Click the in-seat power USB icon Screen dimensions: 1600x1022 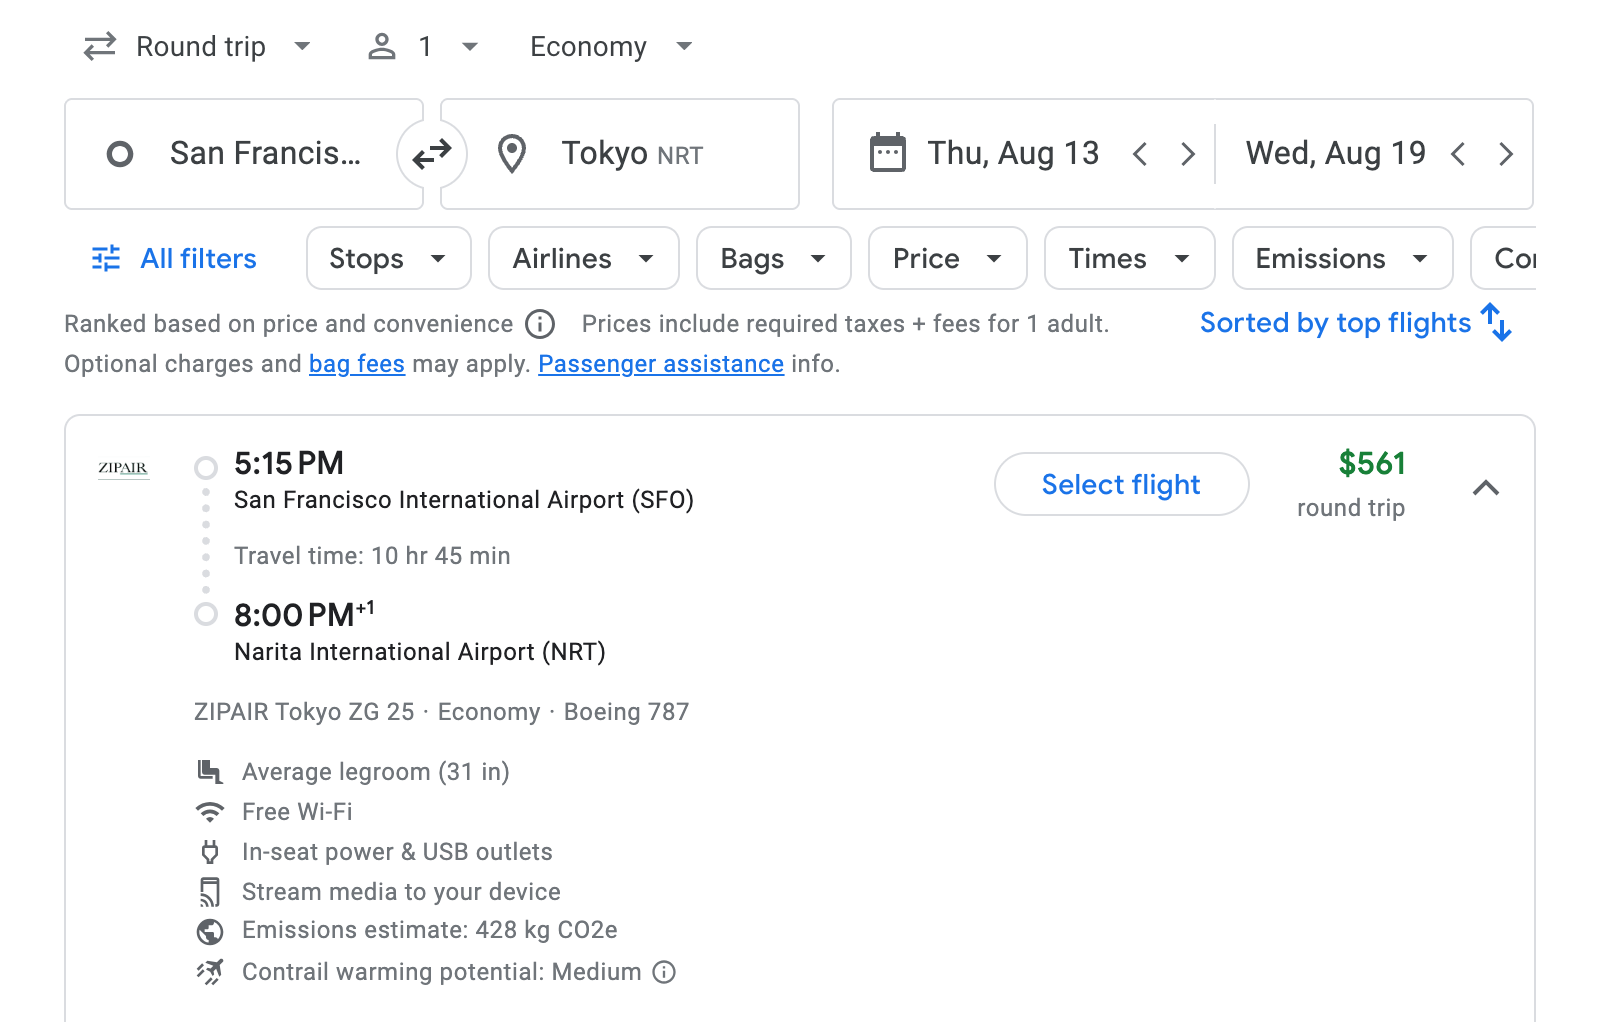(x=210, y=852)
